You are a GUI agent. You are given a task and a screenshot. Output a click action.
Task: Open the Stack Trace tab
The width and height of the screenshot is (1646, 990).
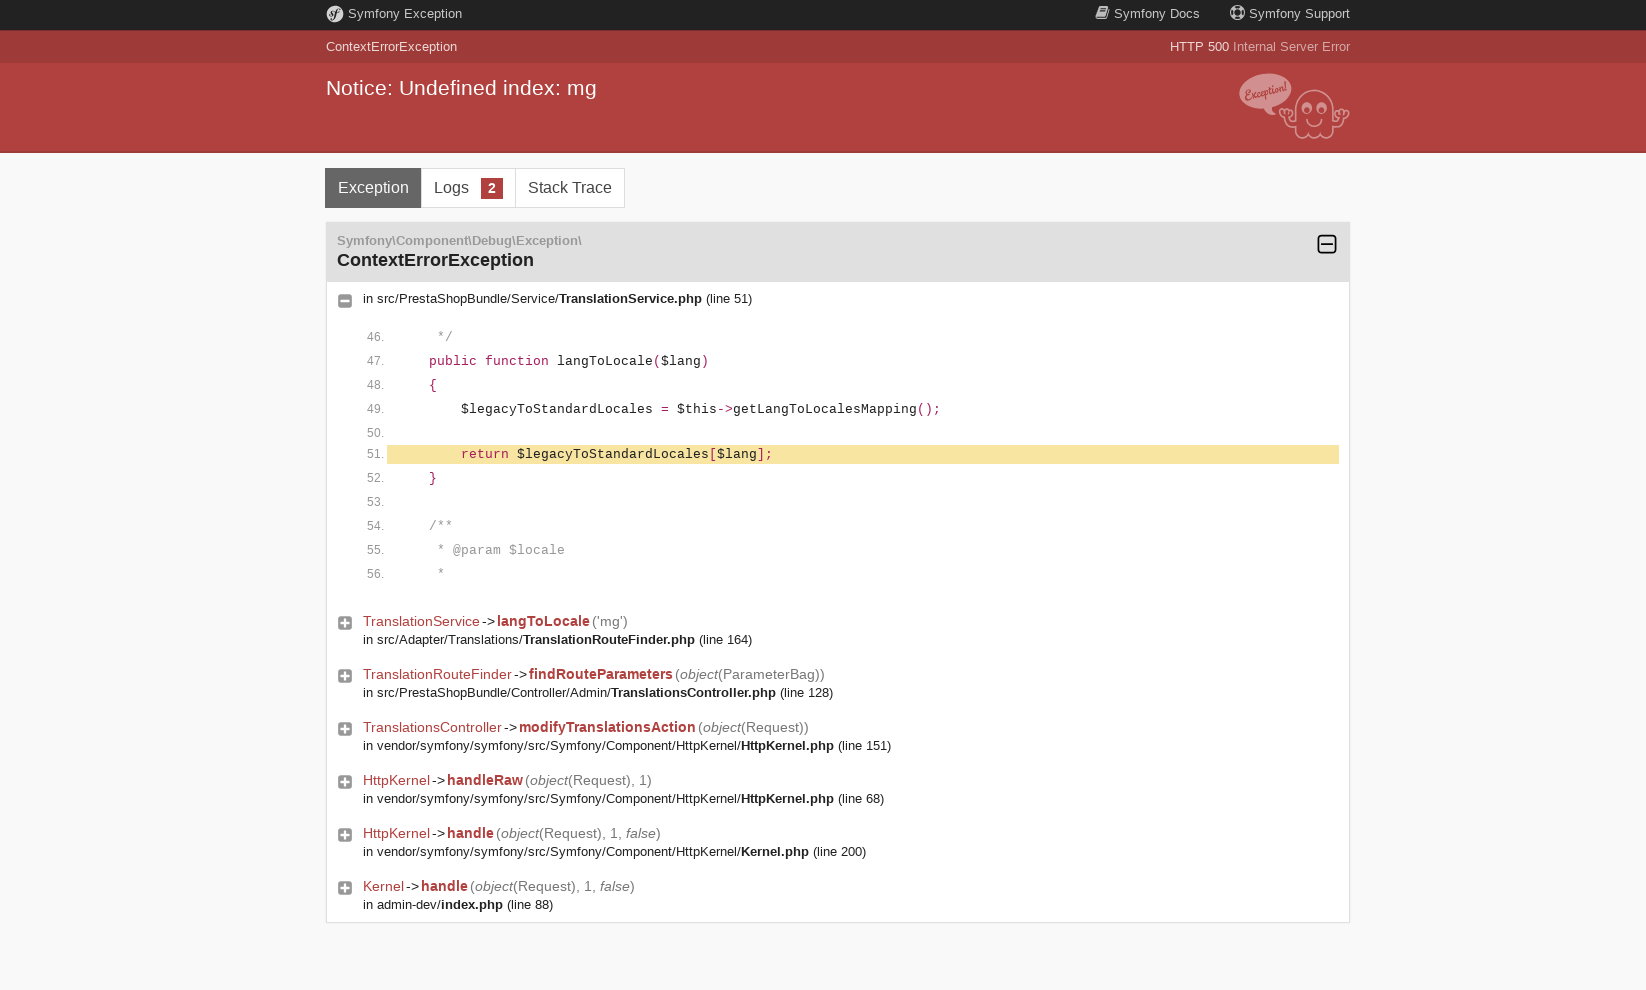tap(570, 188)
